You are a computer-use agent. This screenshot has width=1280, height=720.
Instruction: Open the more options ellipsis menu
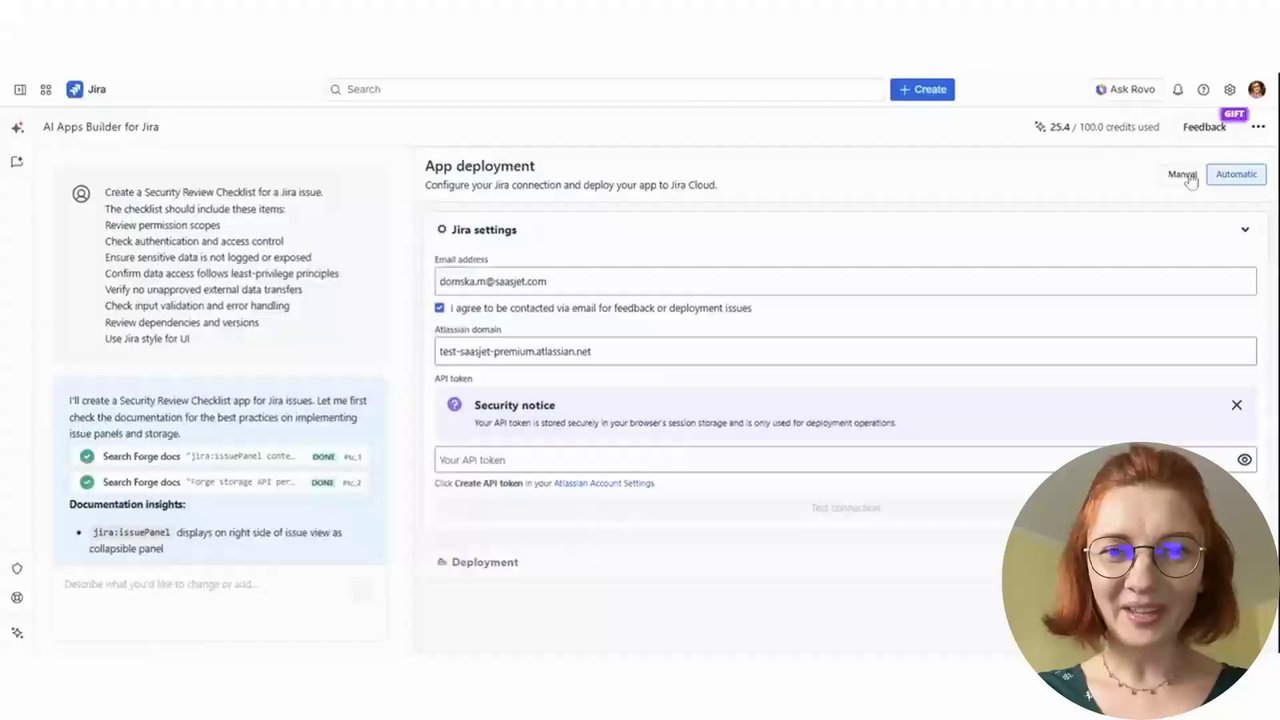pyautogui.click(x=1258, y=127)
